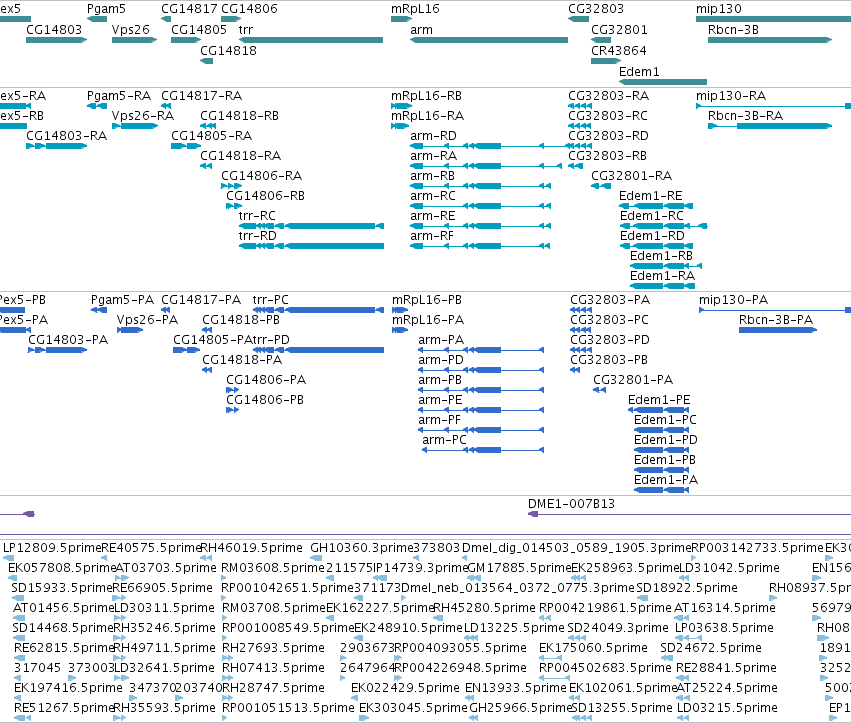
Task: Click EST label LP12809.5prime
Action: click(x=52, y=547)
